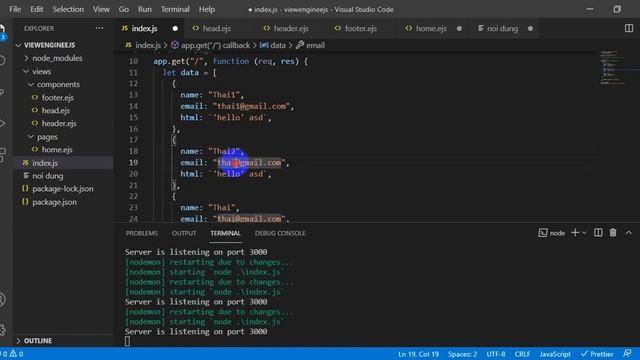Open header.ejs in the explorer tree
Viewport: 640px width, 360px height.
pyautogui.click(x=59, y=123)
